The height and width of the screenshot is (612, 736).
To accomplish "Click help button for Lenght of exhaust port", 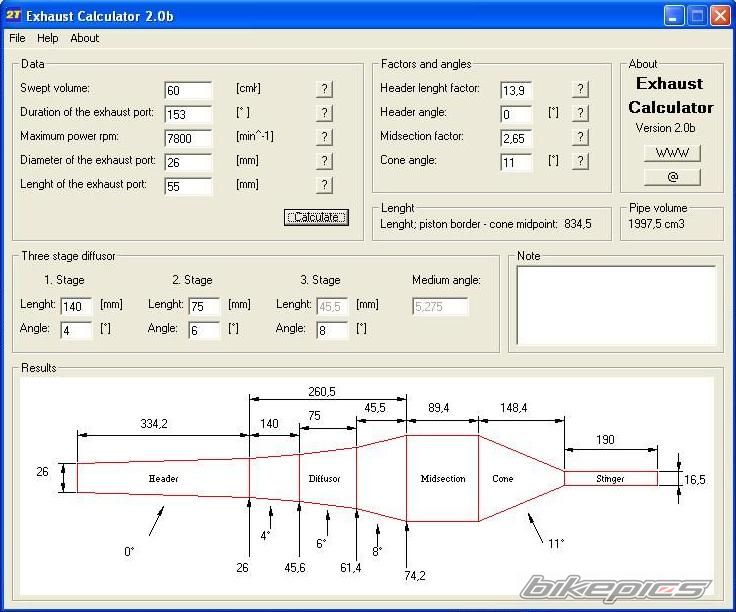I will click(324, 185).
